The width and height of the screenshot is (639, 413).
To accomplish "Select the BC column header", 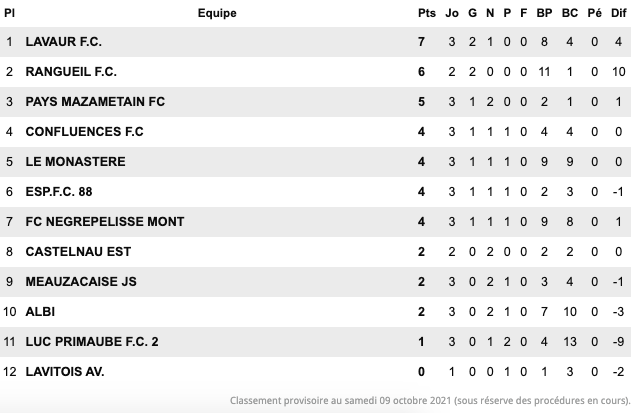I will [x=571, y=13].
